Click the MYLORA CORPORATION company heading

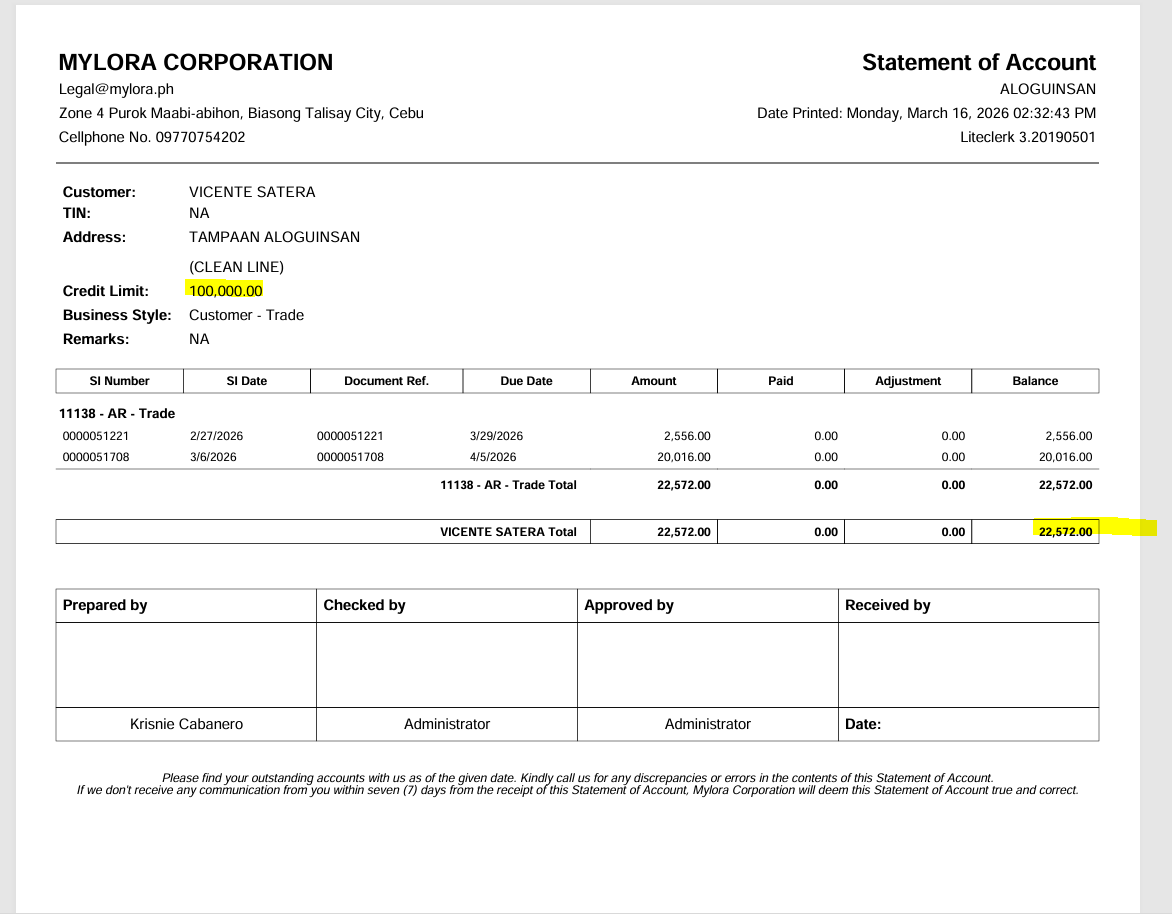click(x=196, y=62)
